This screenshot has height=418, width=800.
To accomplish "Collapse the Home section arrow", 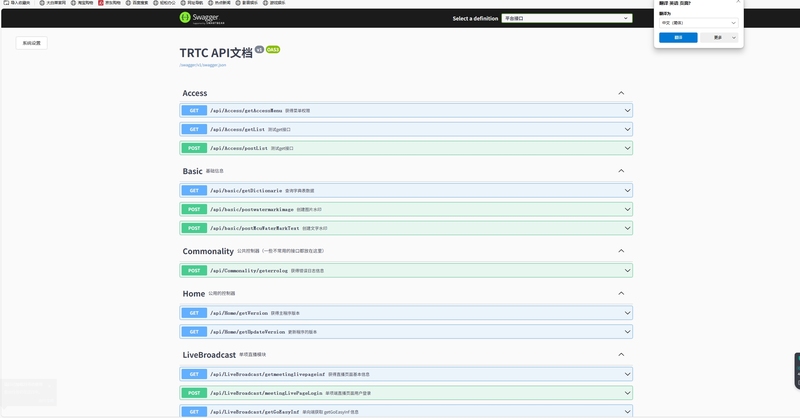I will tap(621, 293).
